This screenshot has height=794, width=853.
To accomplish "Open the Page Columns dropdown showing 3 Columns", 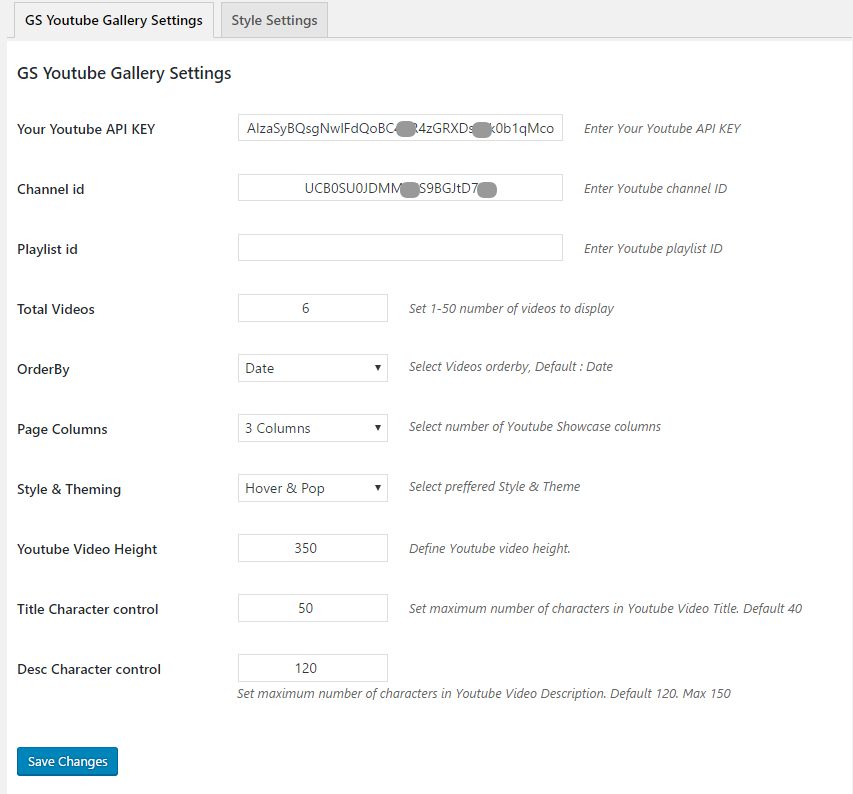I will 313,428.
